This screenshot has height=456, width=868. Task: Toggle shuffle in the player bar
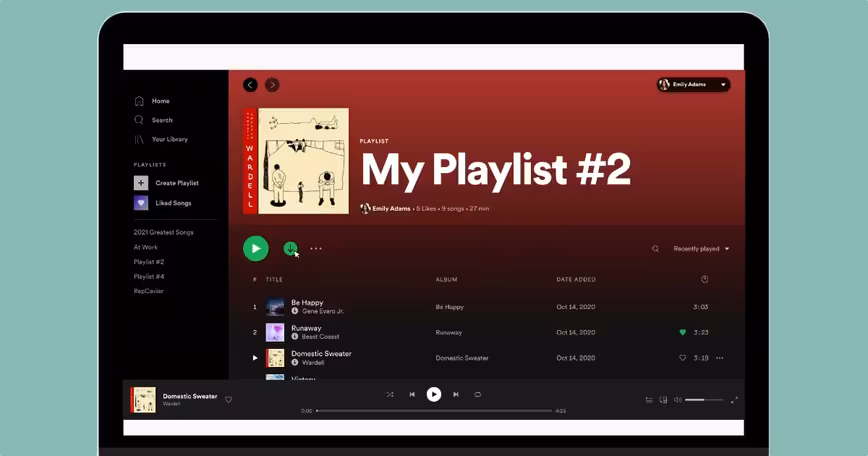(x=390, y=395)
